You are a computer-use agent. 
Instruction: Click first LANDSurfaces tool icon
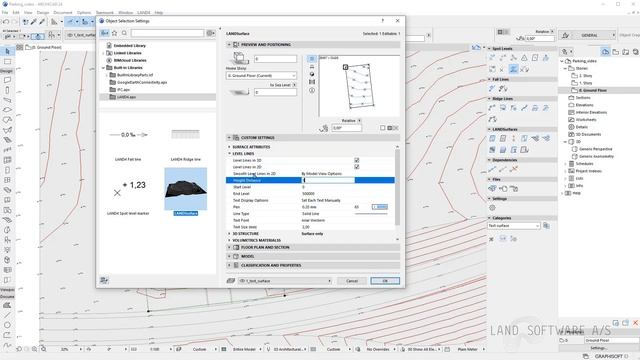[x=492, y=139]
